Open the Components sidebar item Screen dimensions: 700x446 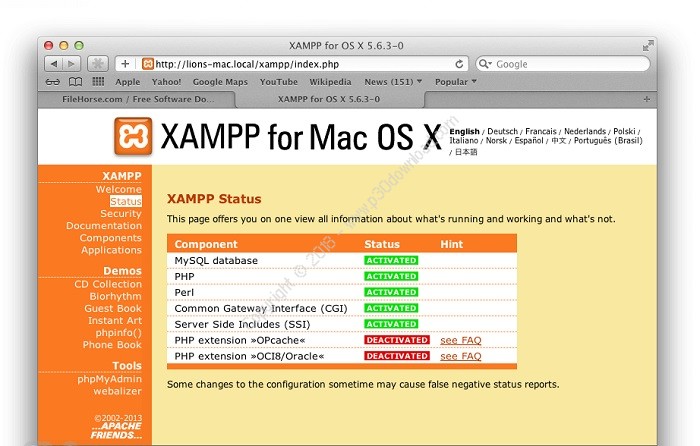[x=111, y=238]
